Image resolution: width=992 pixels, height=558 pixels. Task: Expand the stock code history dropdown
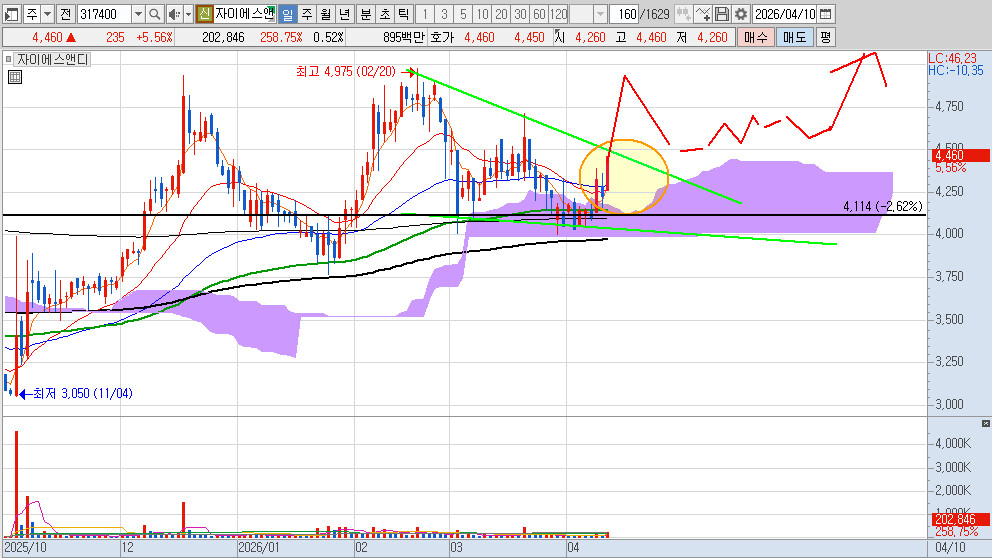pyautogui.click(x=138, y=13)
